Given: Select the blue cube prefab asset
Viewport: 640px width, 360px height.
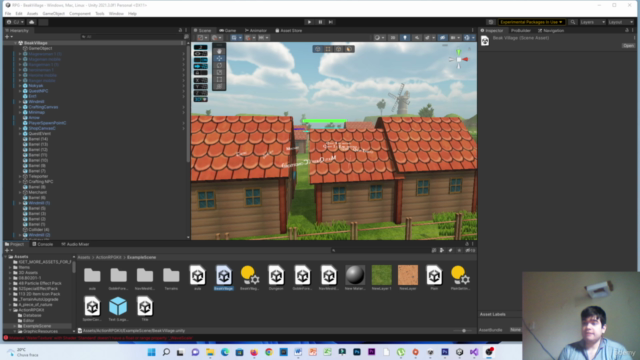Looking at the screenshot, I should point(118,309).
